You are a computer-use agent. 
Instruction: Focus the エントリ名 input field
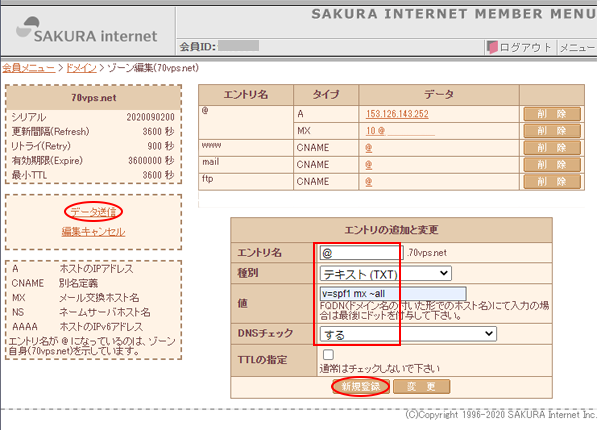(x=361, y=253)
